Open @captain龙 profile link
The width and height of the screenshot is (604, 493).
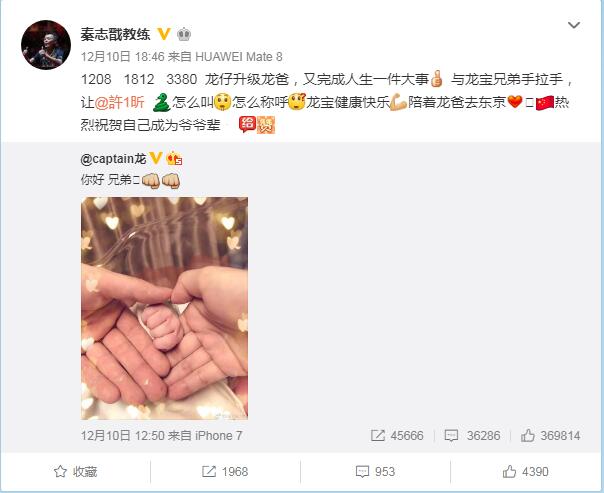(x=113, y=158)
